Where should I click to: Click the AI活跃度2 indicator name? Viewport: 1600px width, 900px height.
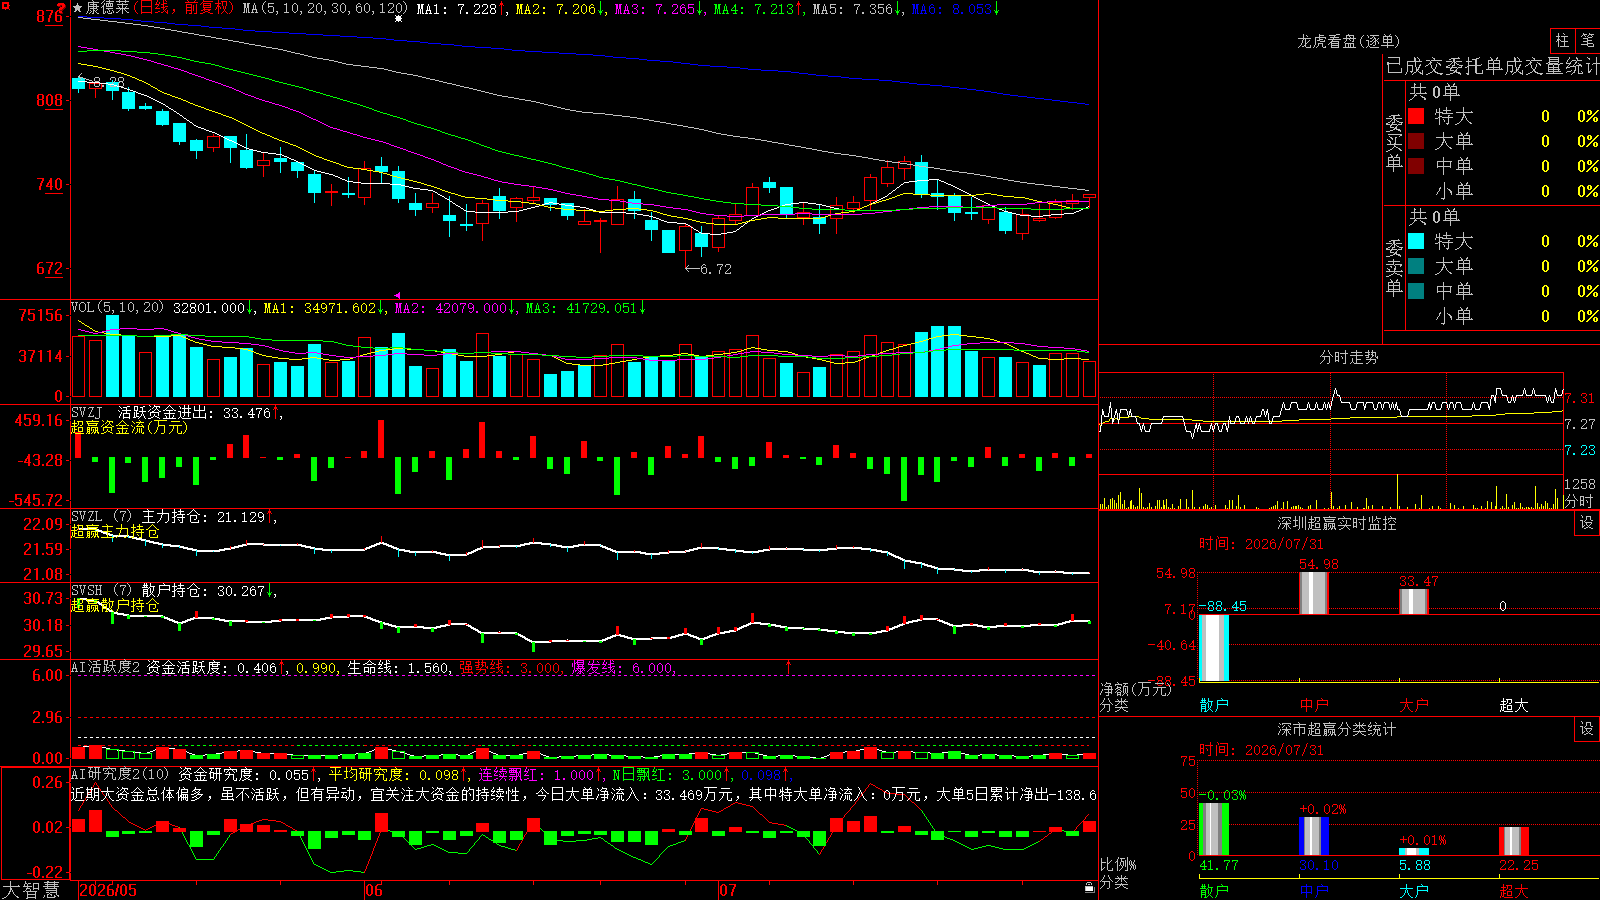(x=106, y=667)
